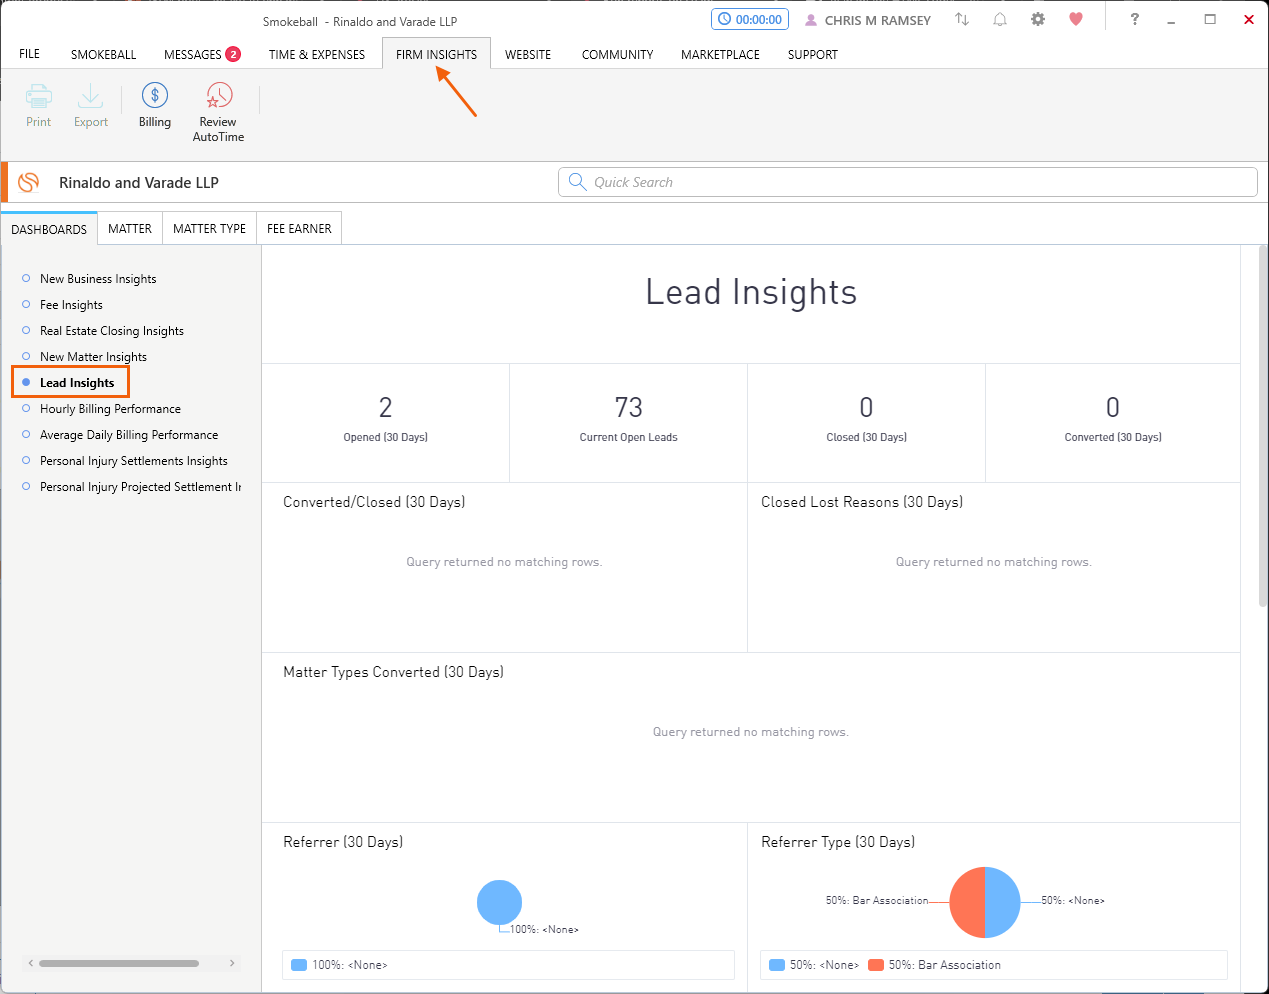
Task: Click the blue Referrer pie chart
Action: point(499,902)
